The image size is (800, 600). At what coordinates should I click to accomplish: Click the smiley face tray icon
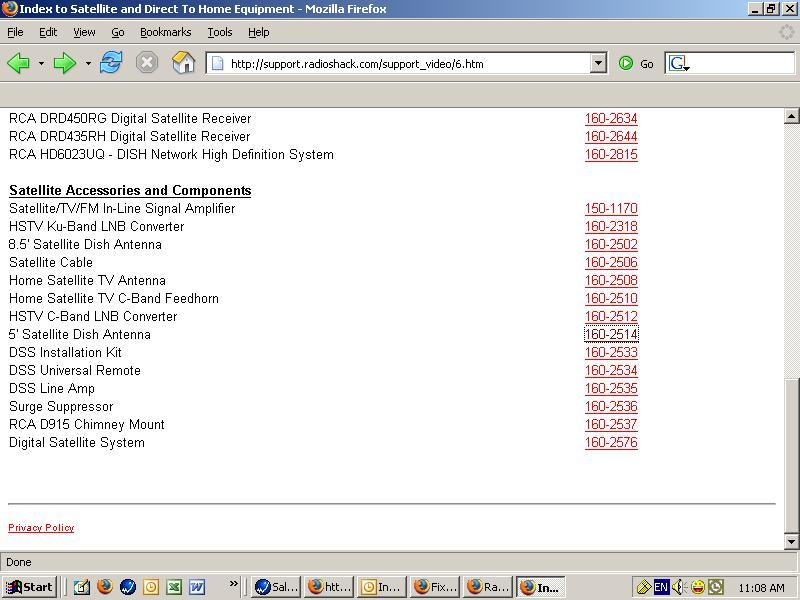[697, 587]
